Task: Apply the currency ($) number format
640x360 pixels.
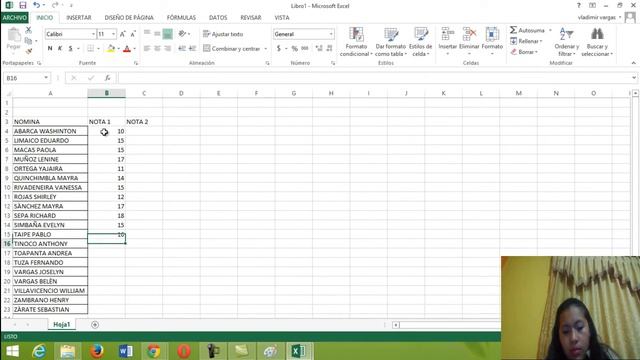Action: click(278, 49)
